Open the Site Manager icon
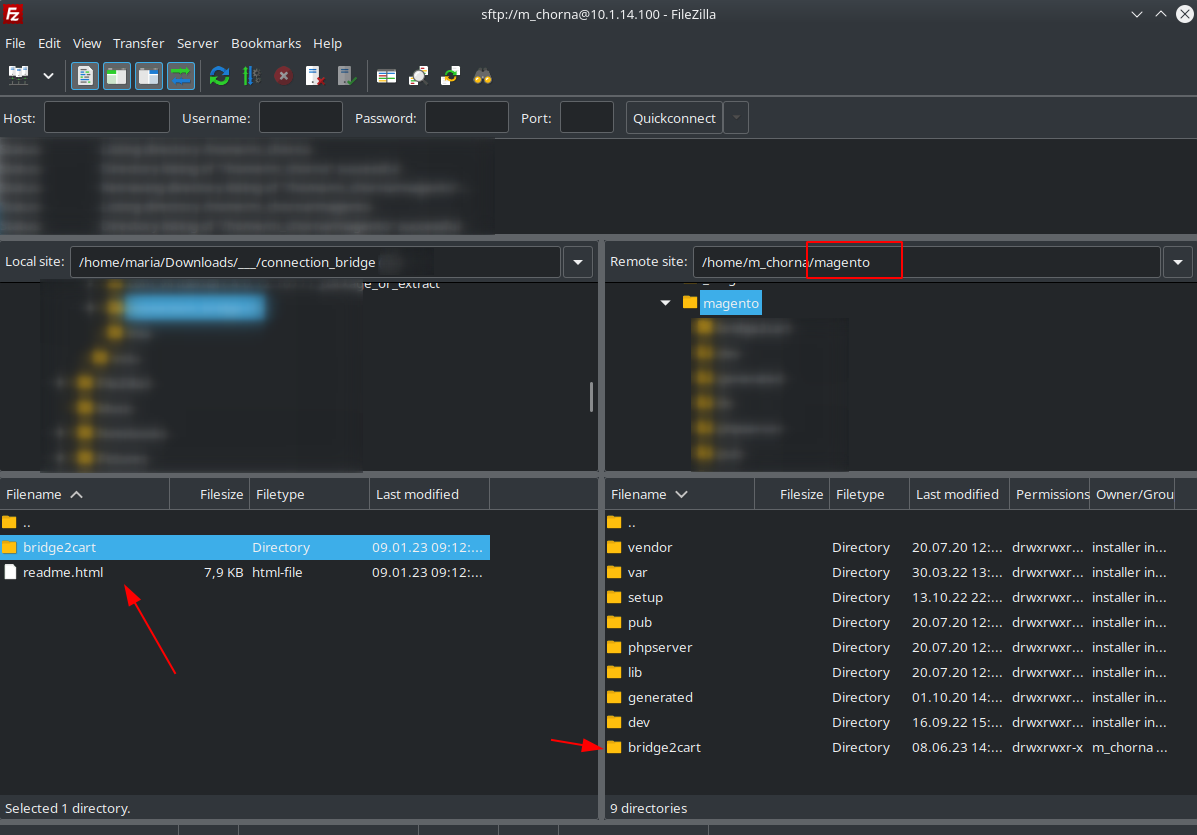Screen dimensions: 1197x835 pyautogui.click(x=18, y=76)
